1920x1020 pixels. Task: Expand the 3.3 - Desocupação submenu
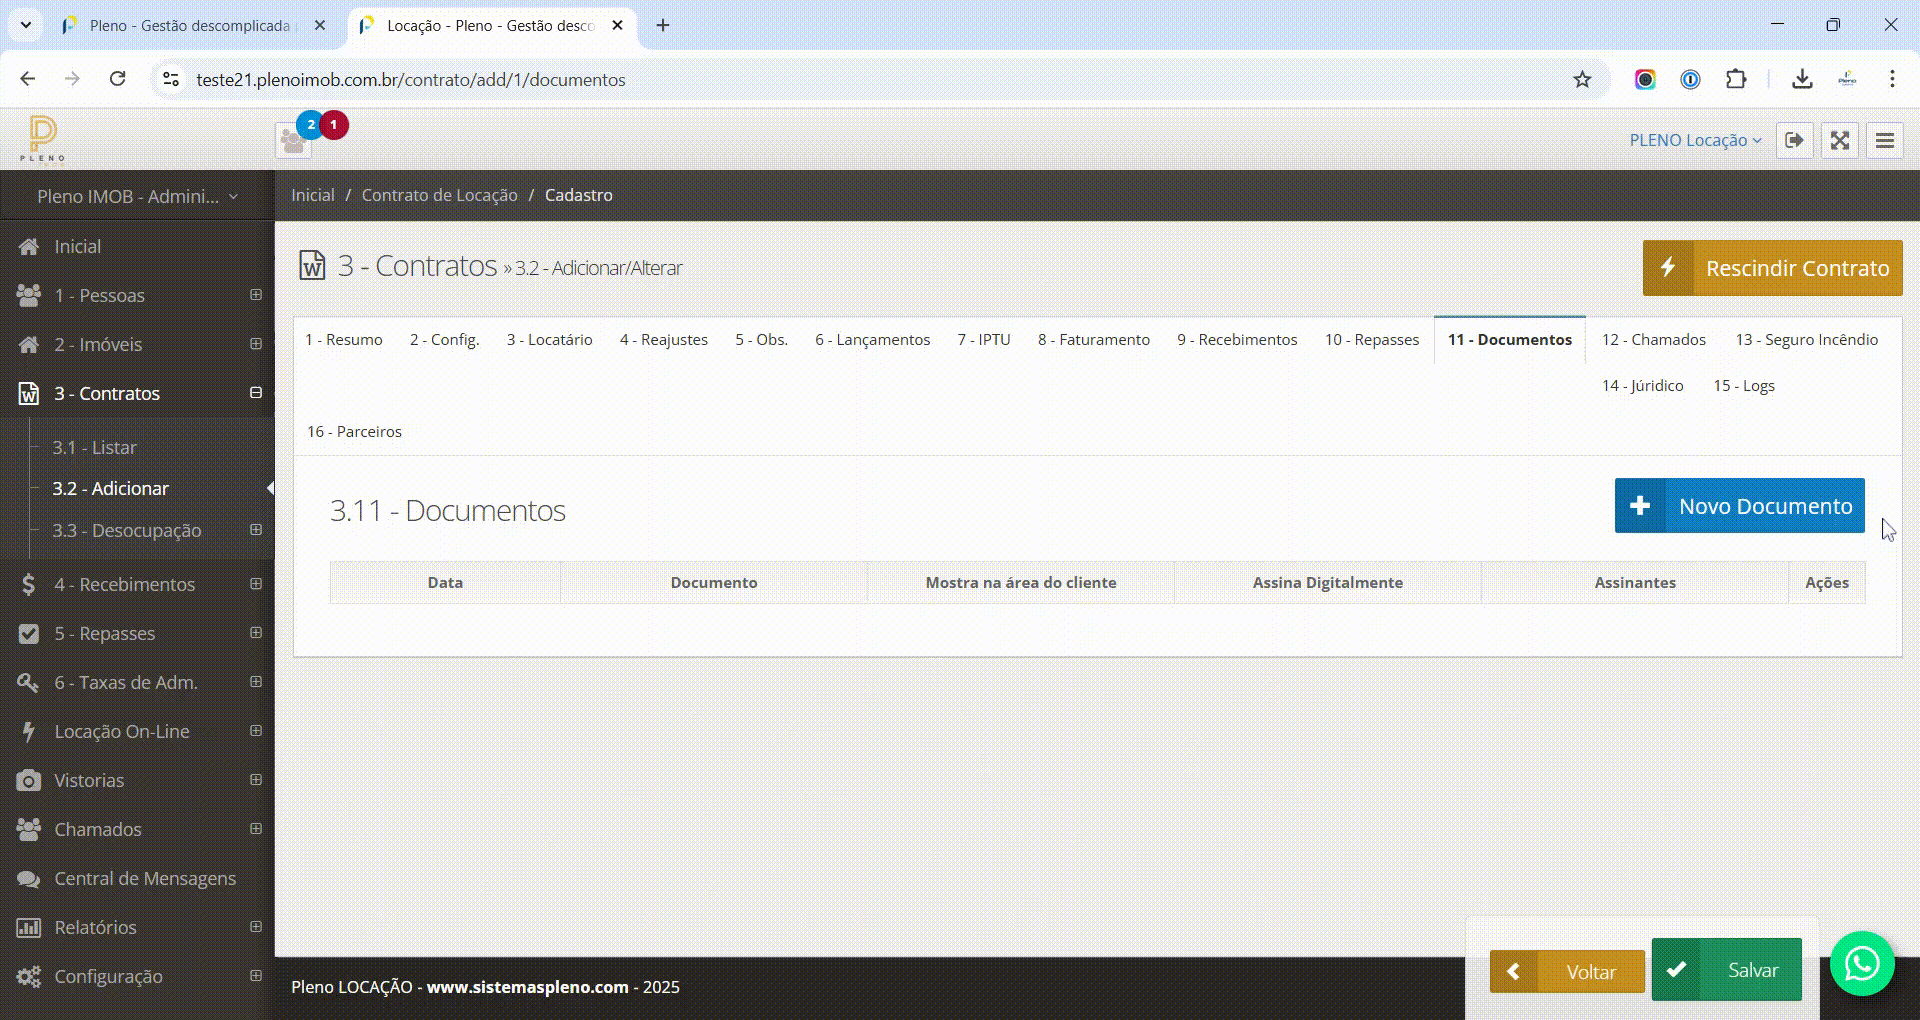click(x=256, y=530)
